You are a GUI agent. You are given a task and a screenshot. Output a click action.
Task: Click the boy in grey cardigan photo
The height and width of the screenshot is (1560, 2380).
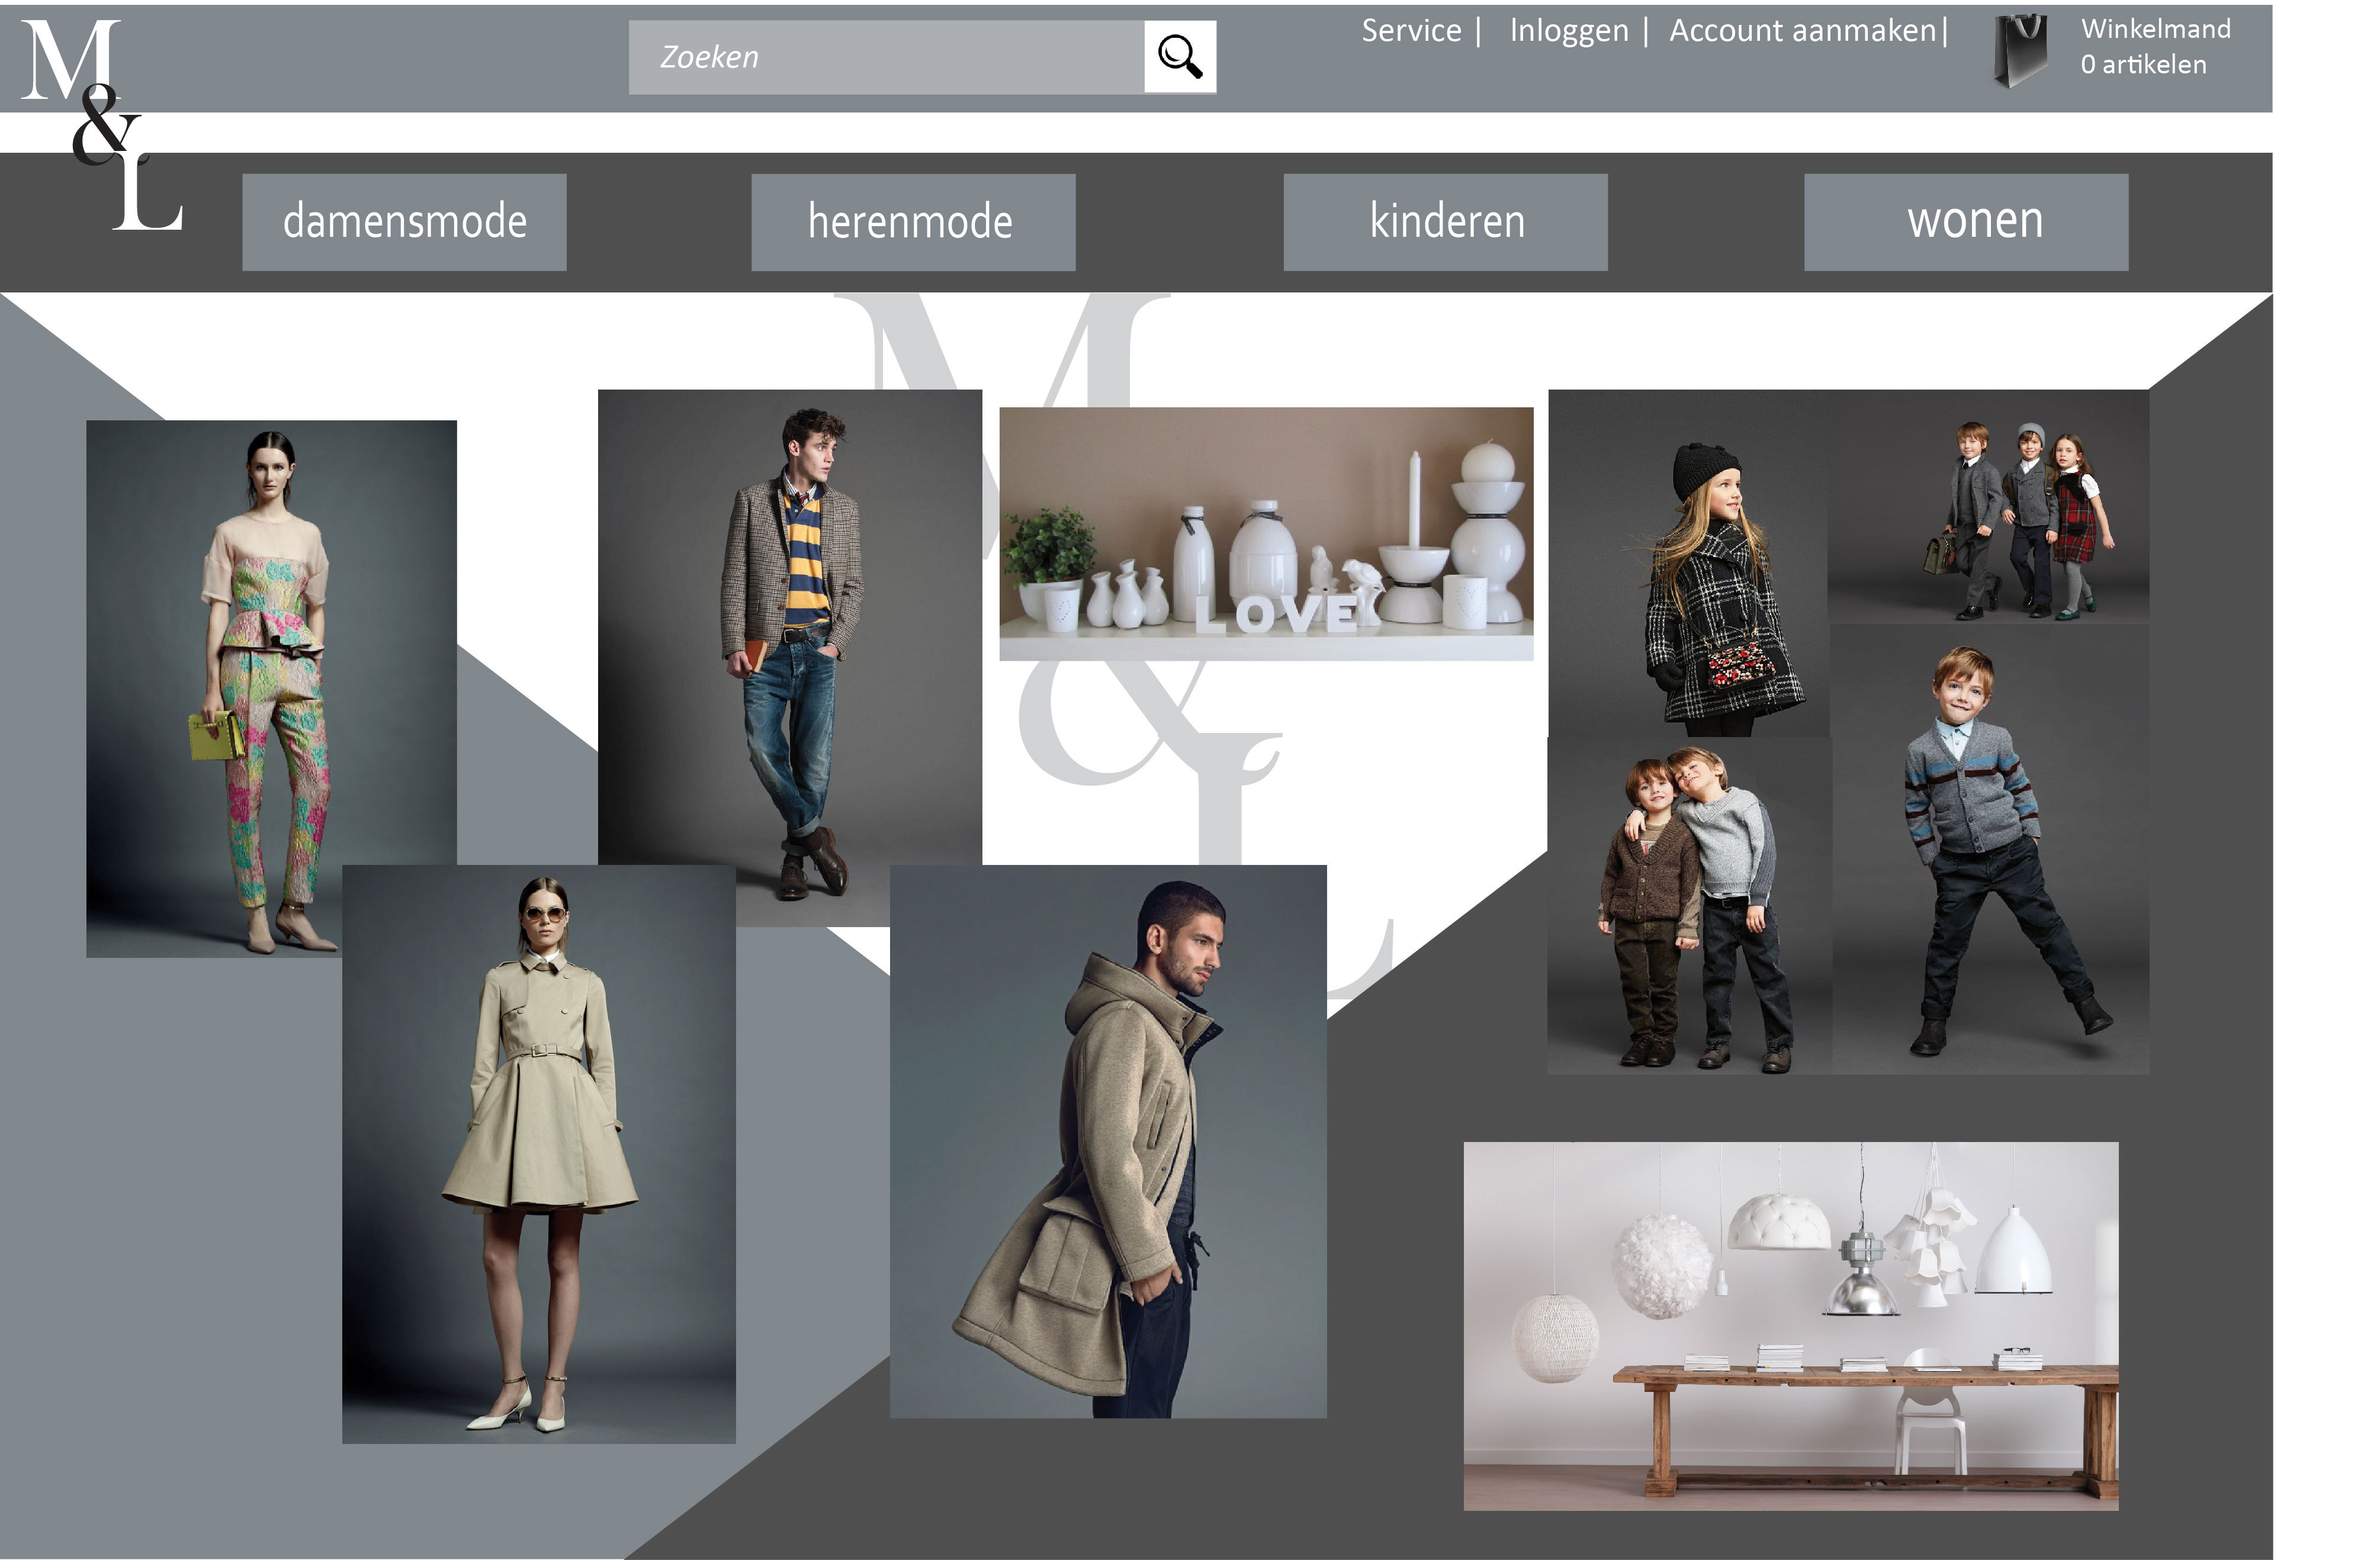point(1990,850)
